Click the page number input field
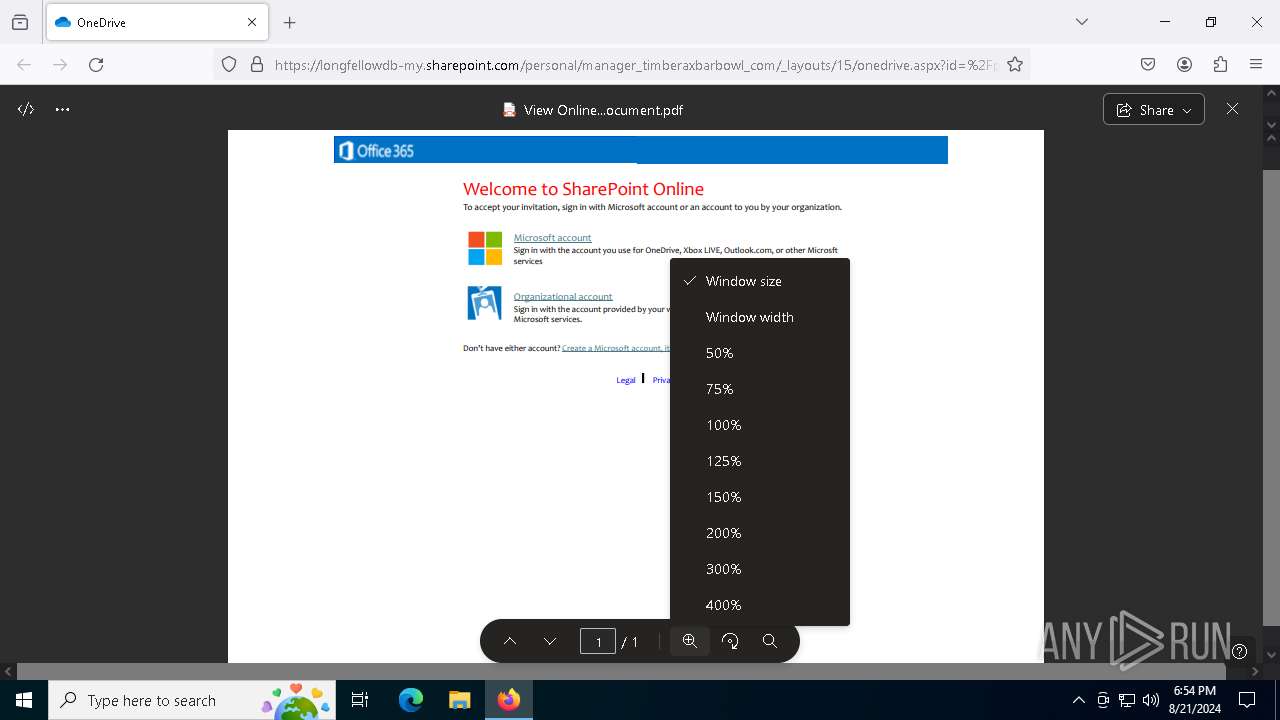 598,641
